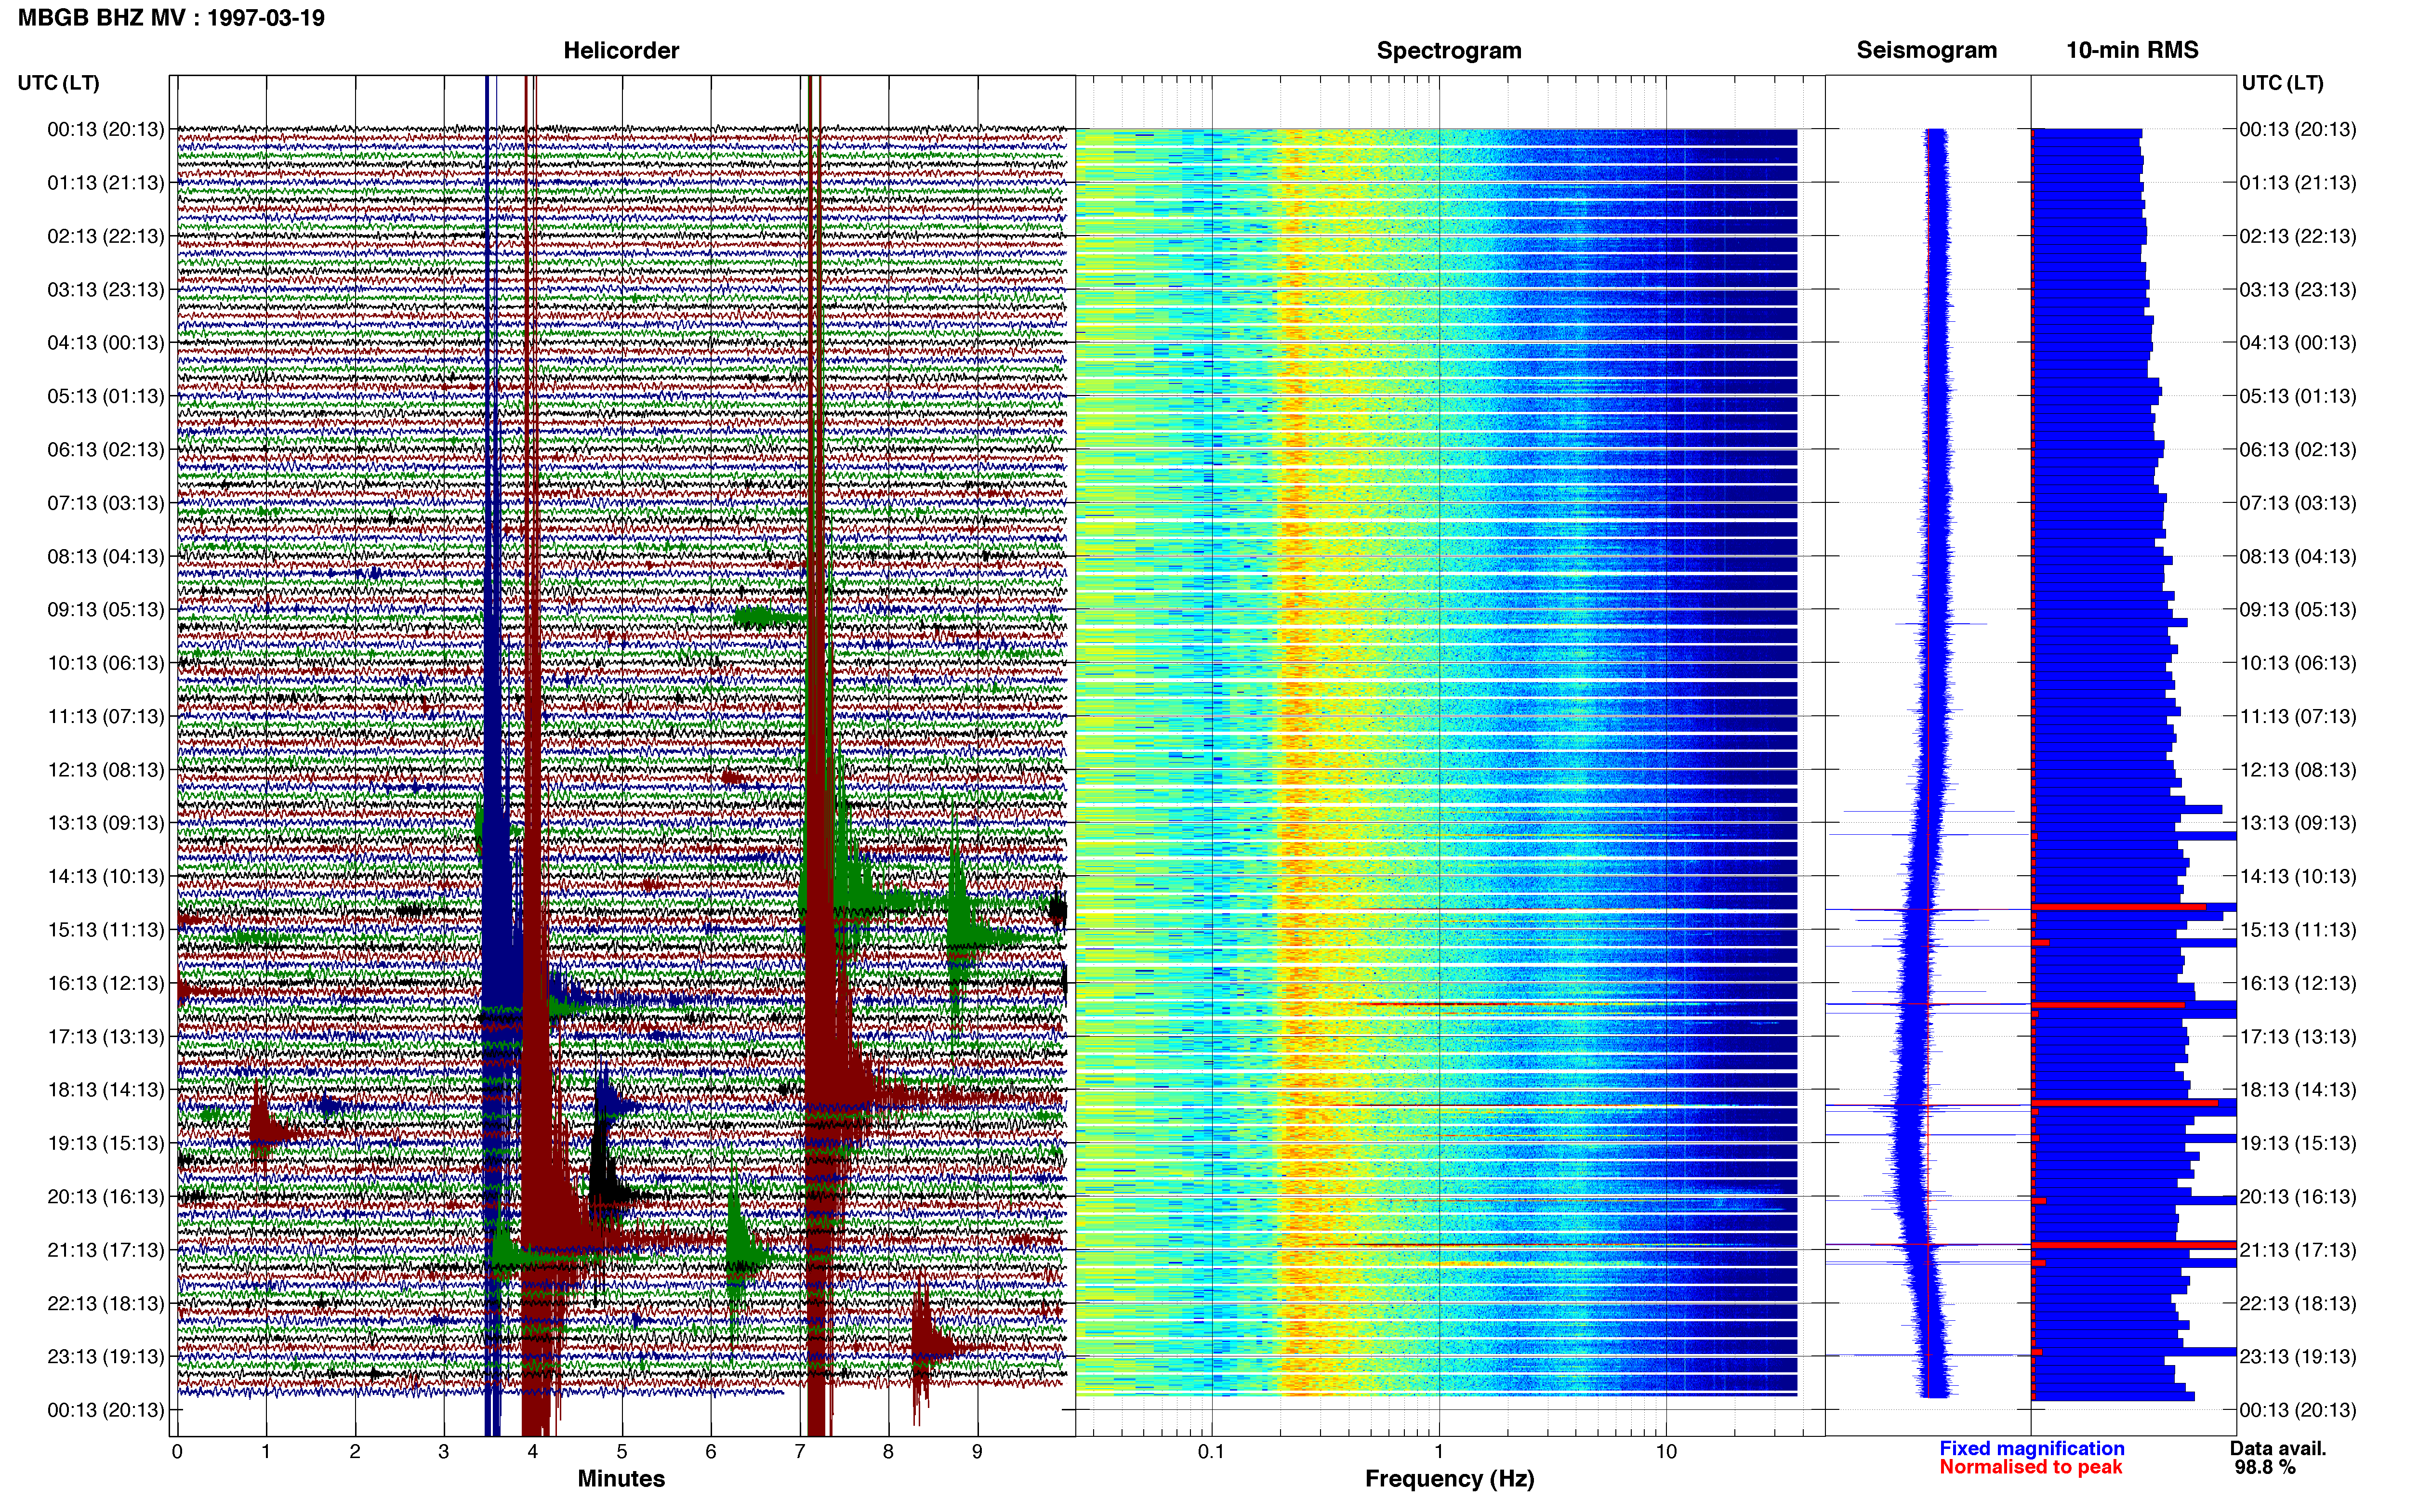Click the left '18:13 (14:13)' time label

[x=106, y=1090]
